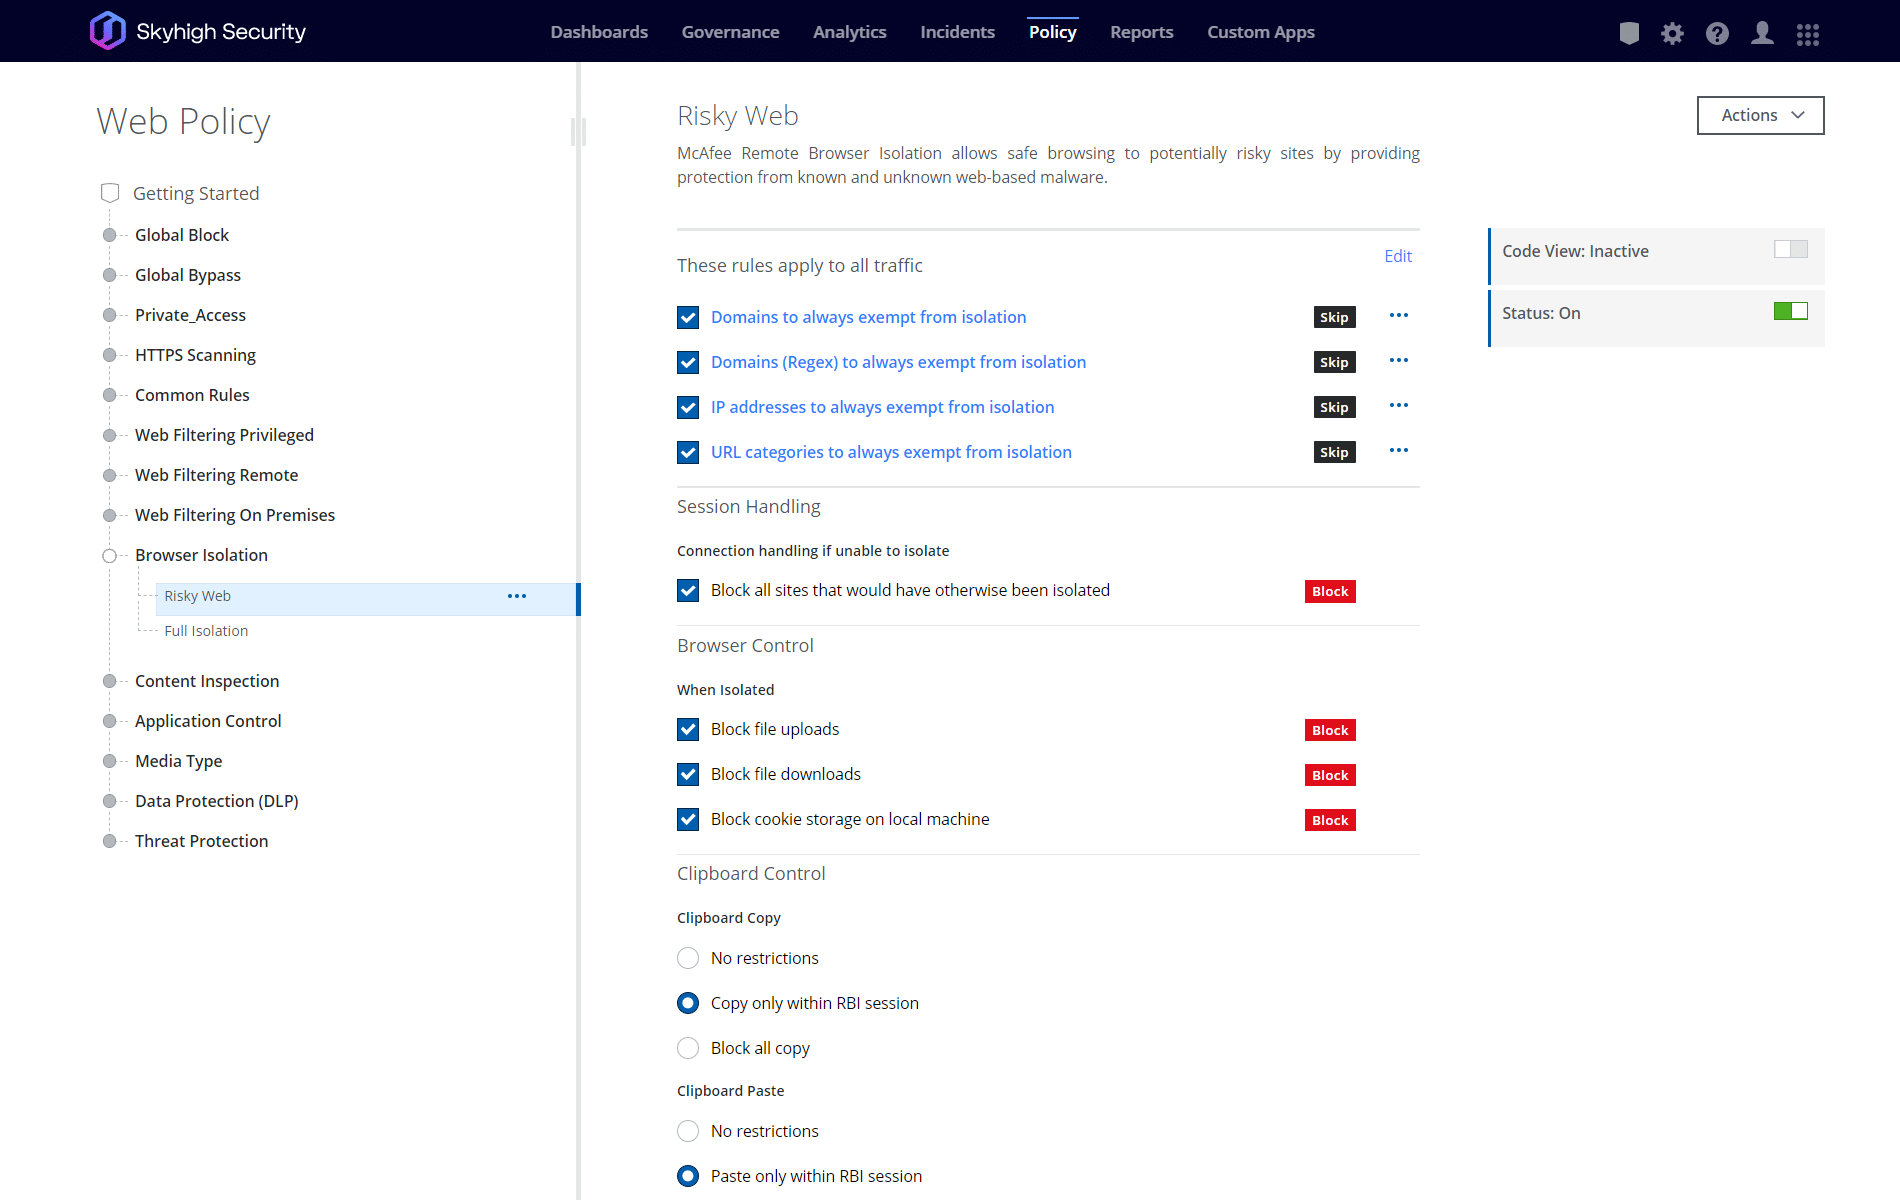Open more options for Risky Web tree item
The height and width of the screenshot is (1200, 1900).
tap(516, 596)
